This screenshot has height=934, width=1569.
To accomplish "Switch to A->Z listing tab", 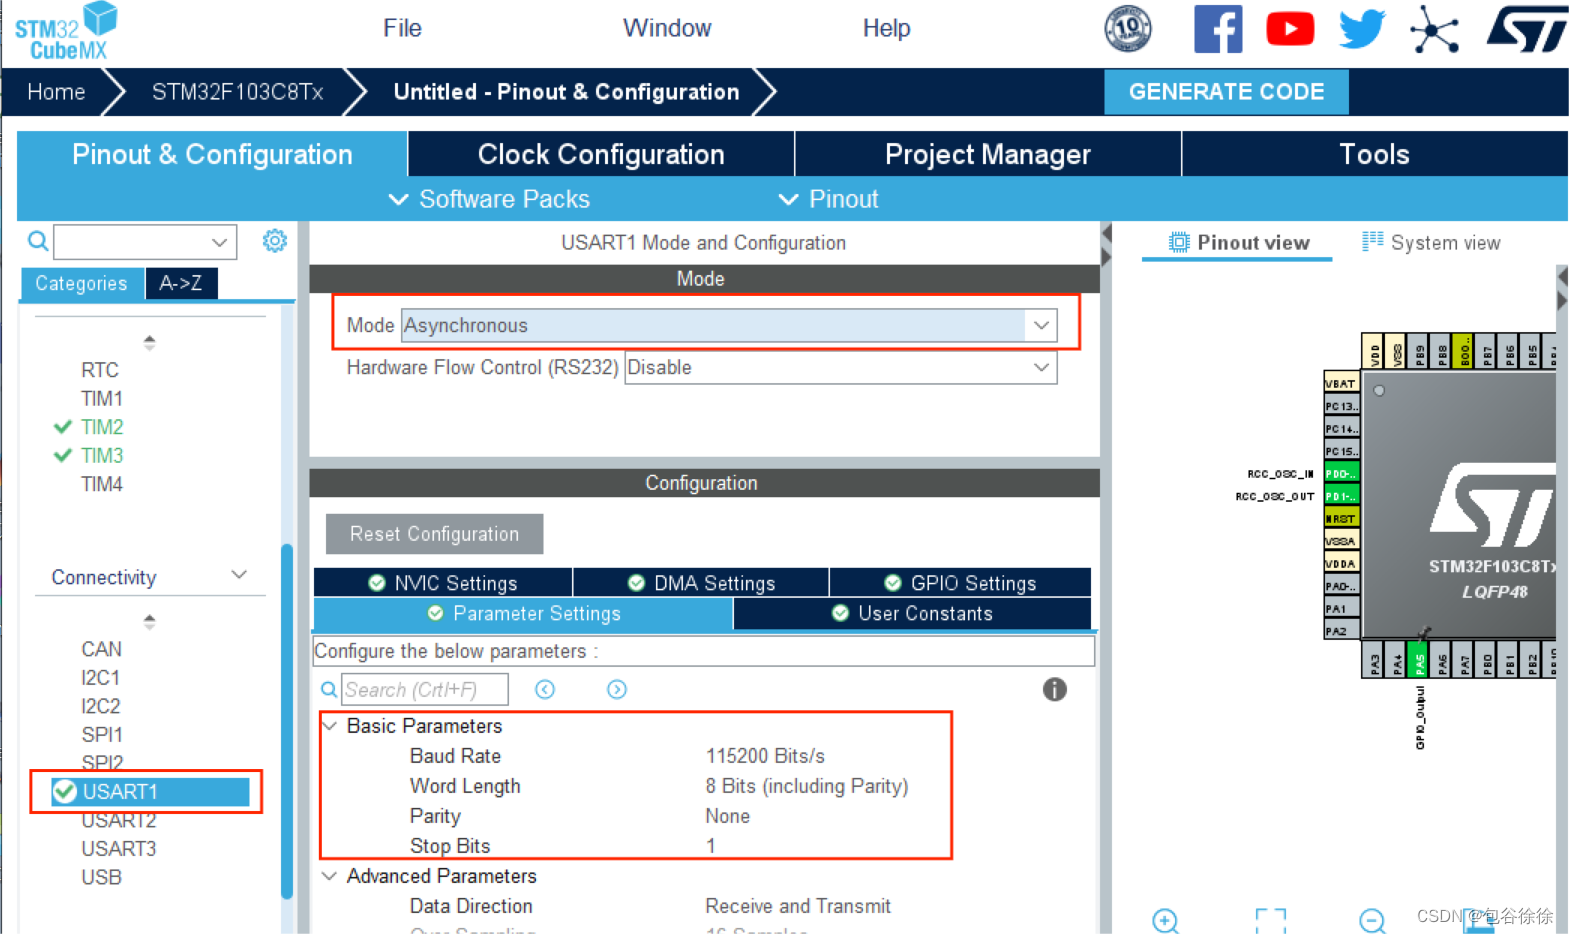I will [181, 283].
